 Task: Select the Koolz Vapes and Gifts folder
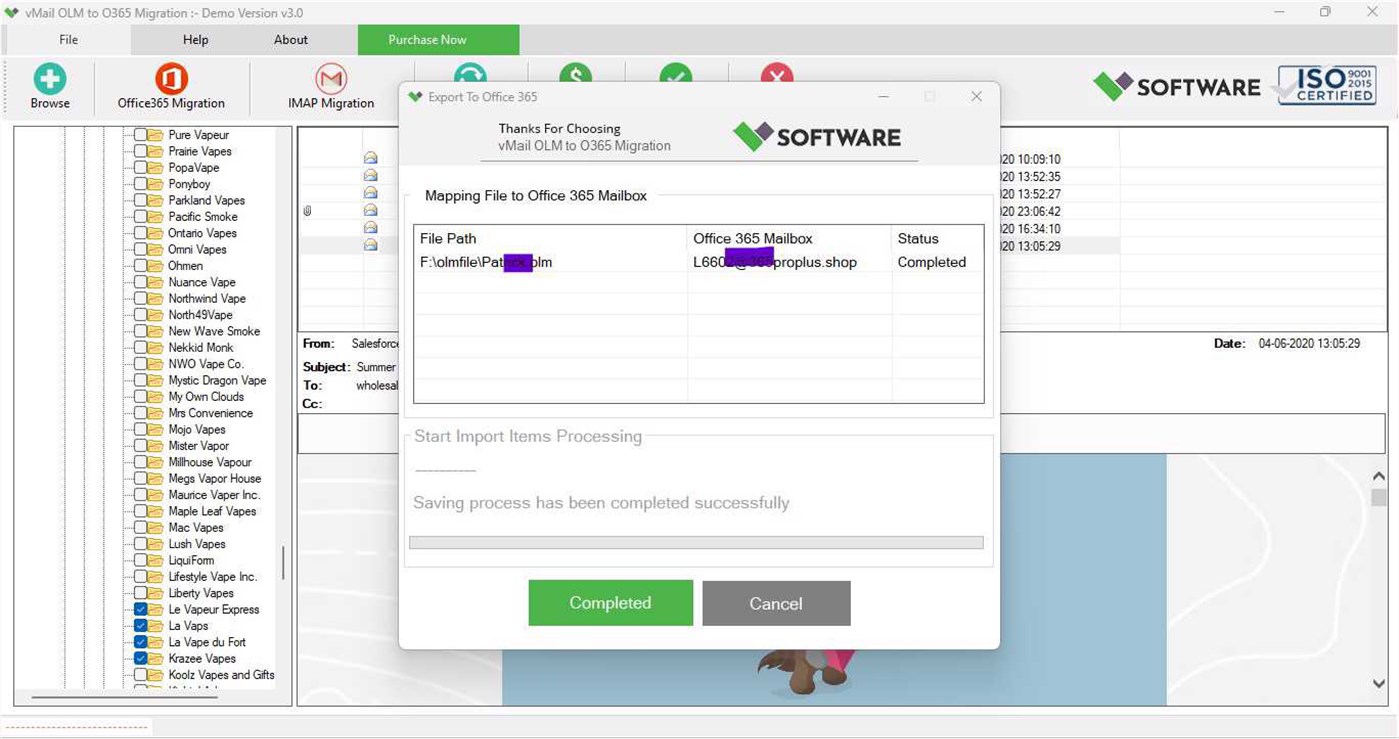pyautogui.click(x=221, y=675)
